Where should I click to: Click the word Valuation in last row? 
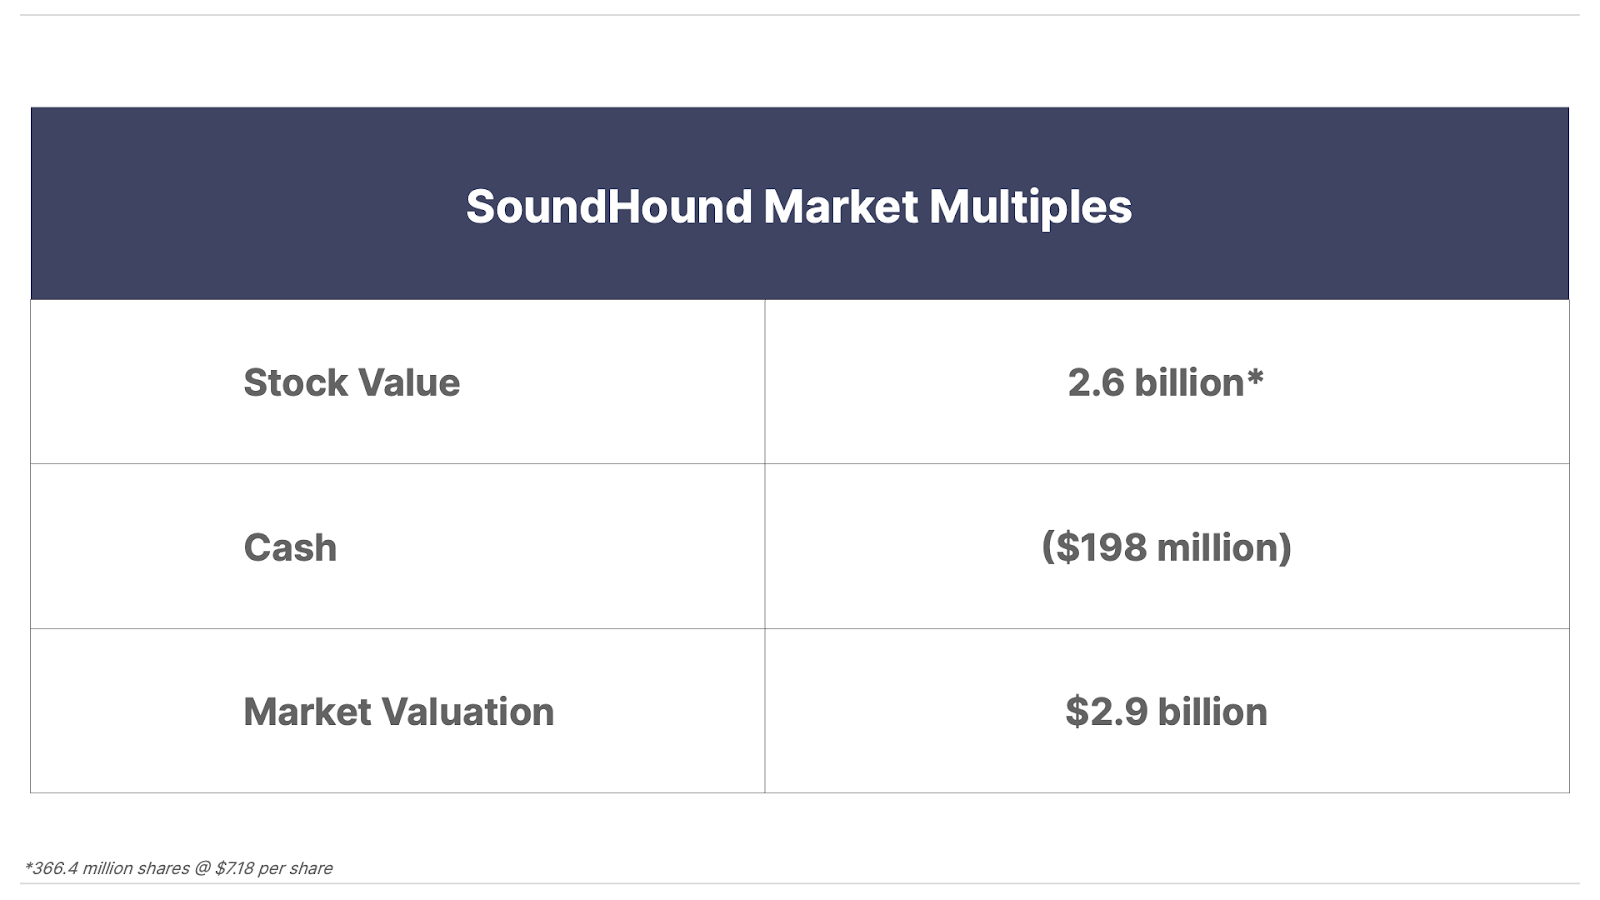point(469,712)
